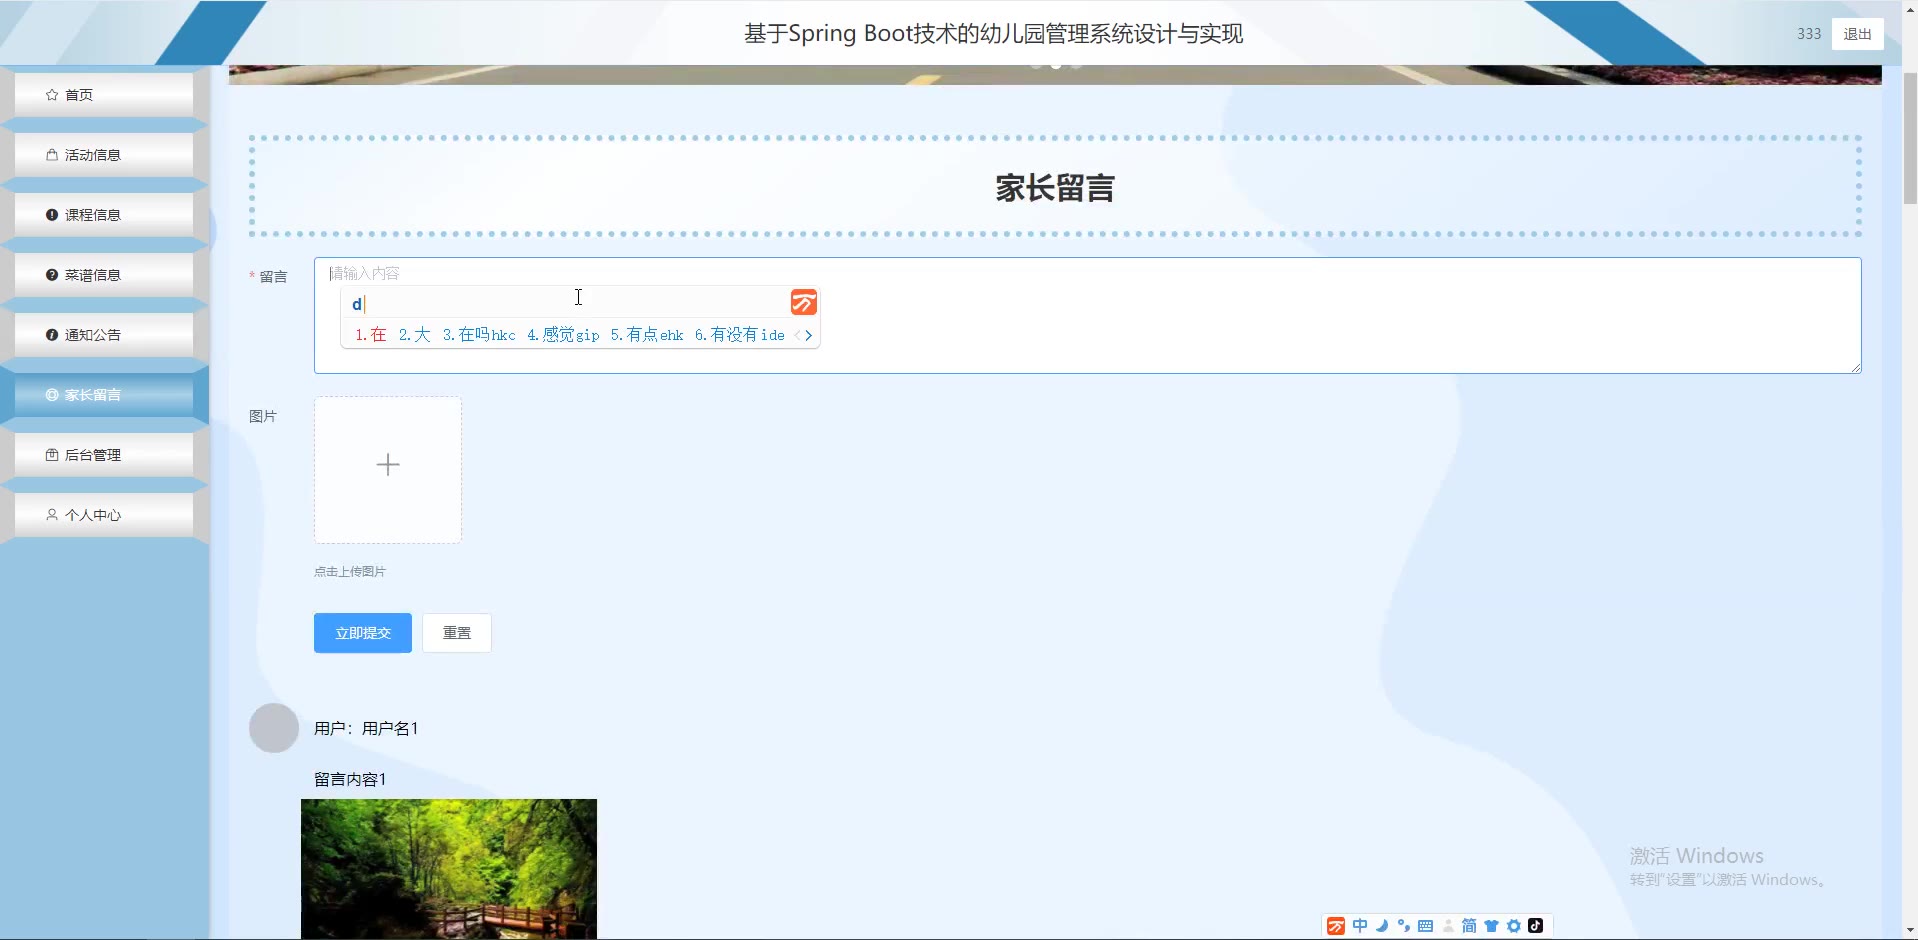Click the site title in the header
Screen dimensions: 1918x940
[x=993, y=34]
